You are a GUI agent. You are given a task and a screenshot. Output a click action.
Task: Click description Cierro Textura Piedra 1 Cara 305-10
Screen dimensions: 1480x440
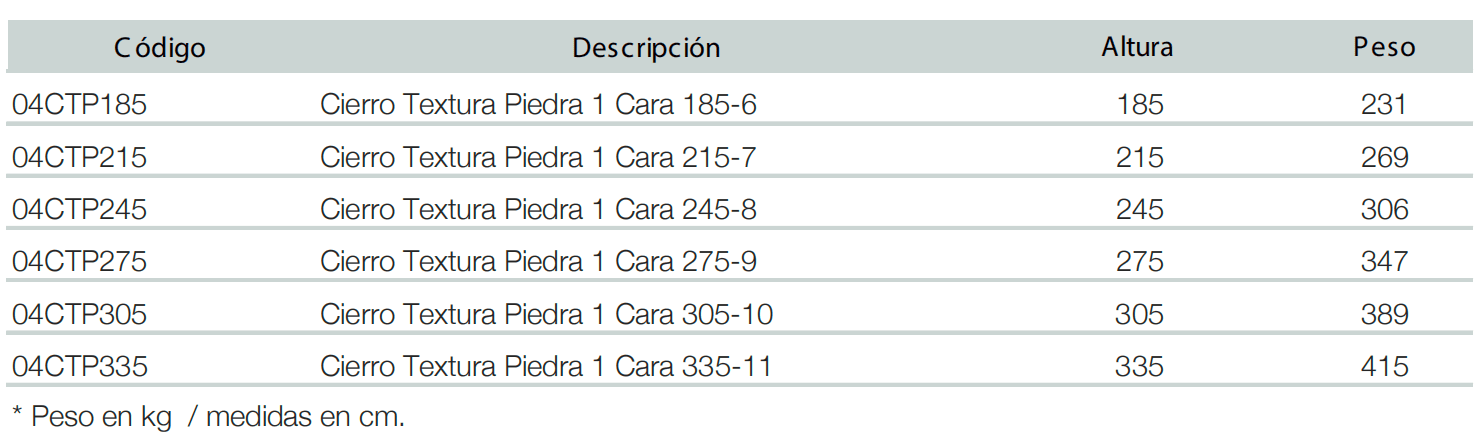[546, 314]
